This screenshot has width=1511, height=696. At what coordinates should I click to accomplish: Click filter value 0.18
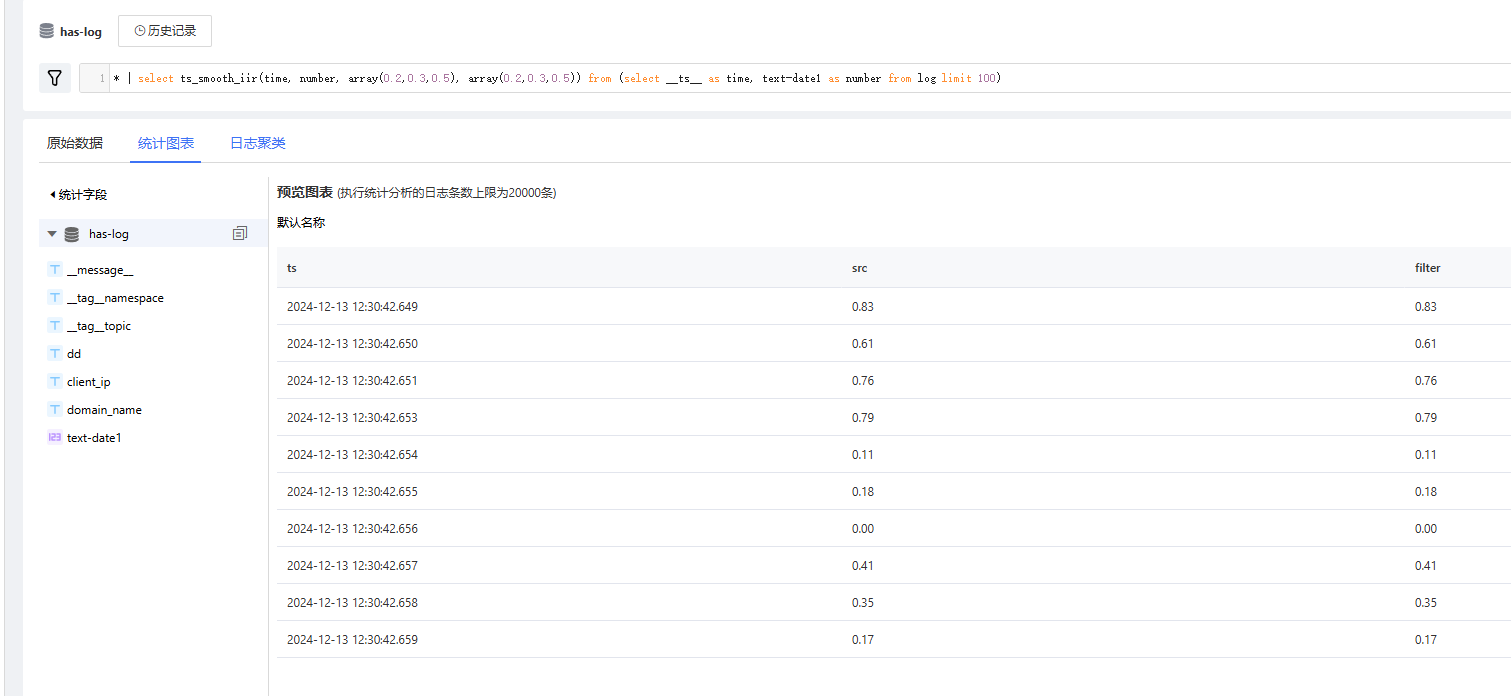click(x=1426, y=492)
